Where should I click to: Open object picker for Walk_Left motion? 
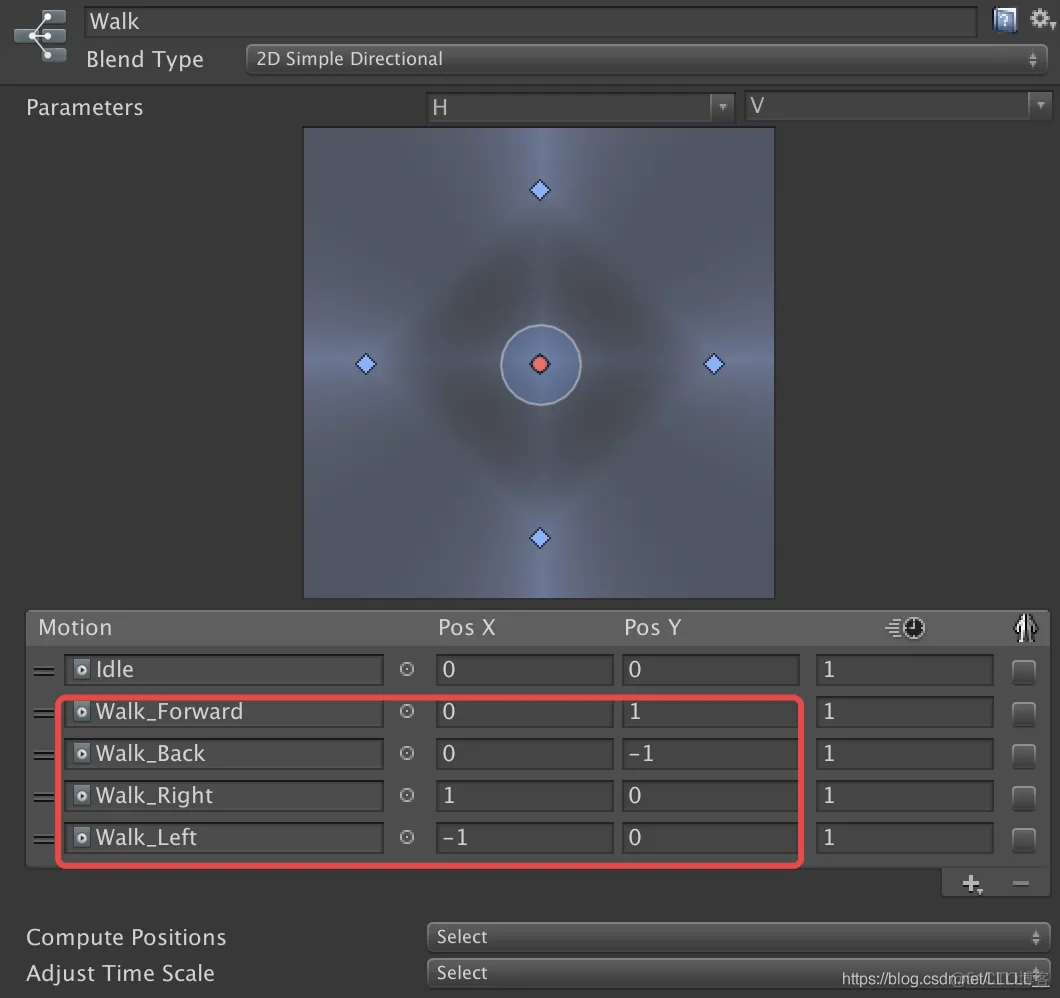coord(407,837)
